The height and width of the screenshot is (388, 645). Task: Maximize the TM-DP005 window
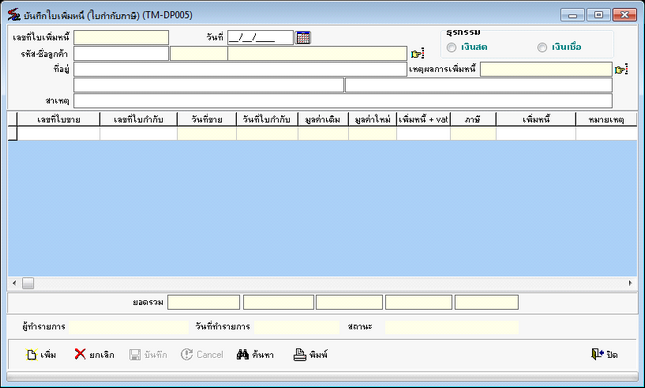click(599, 15)
